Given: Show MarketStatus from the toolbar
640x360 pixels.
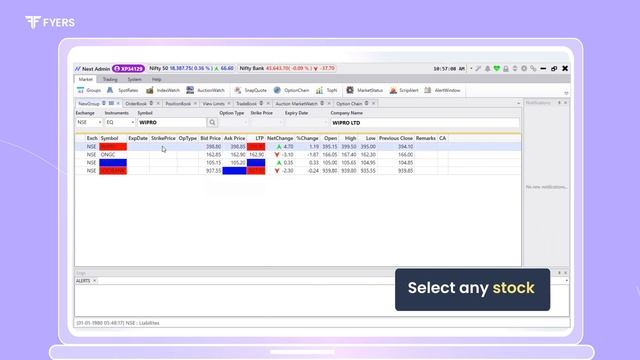Looking at the screenshot, I should [x=364, y=90].
